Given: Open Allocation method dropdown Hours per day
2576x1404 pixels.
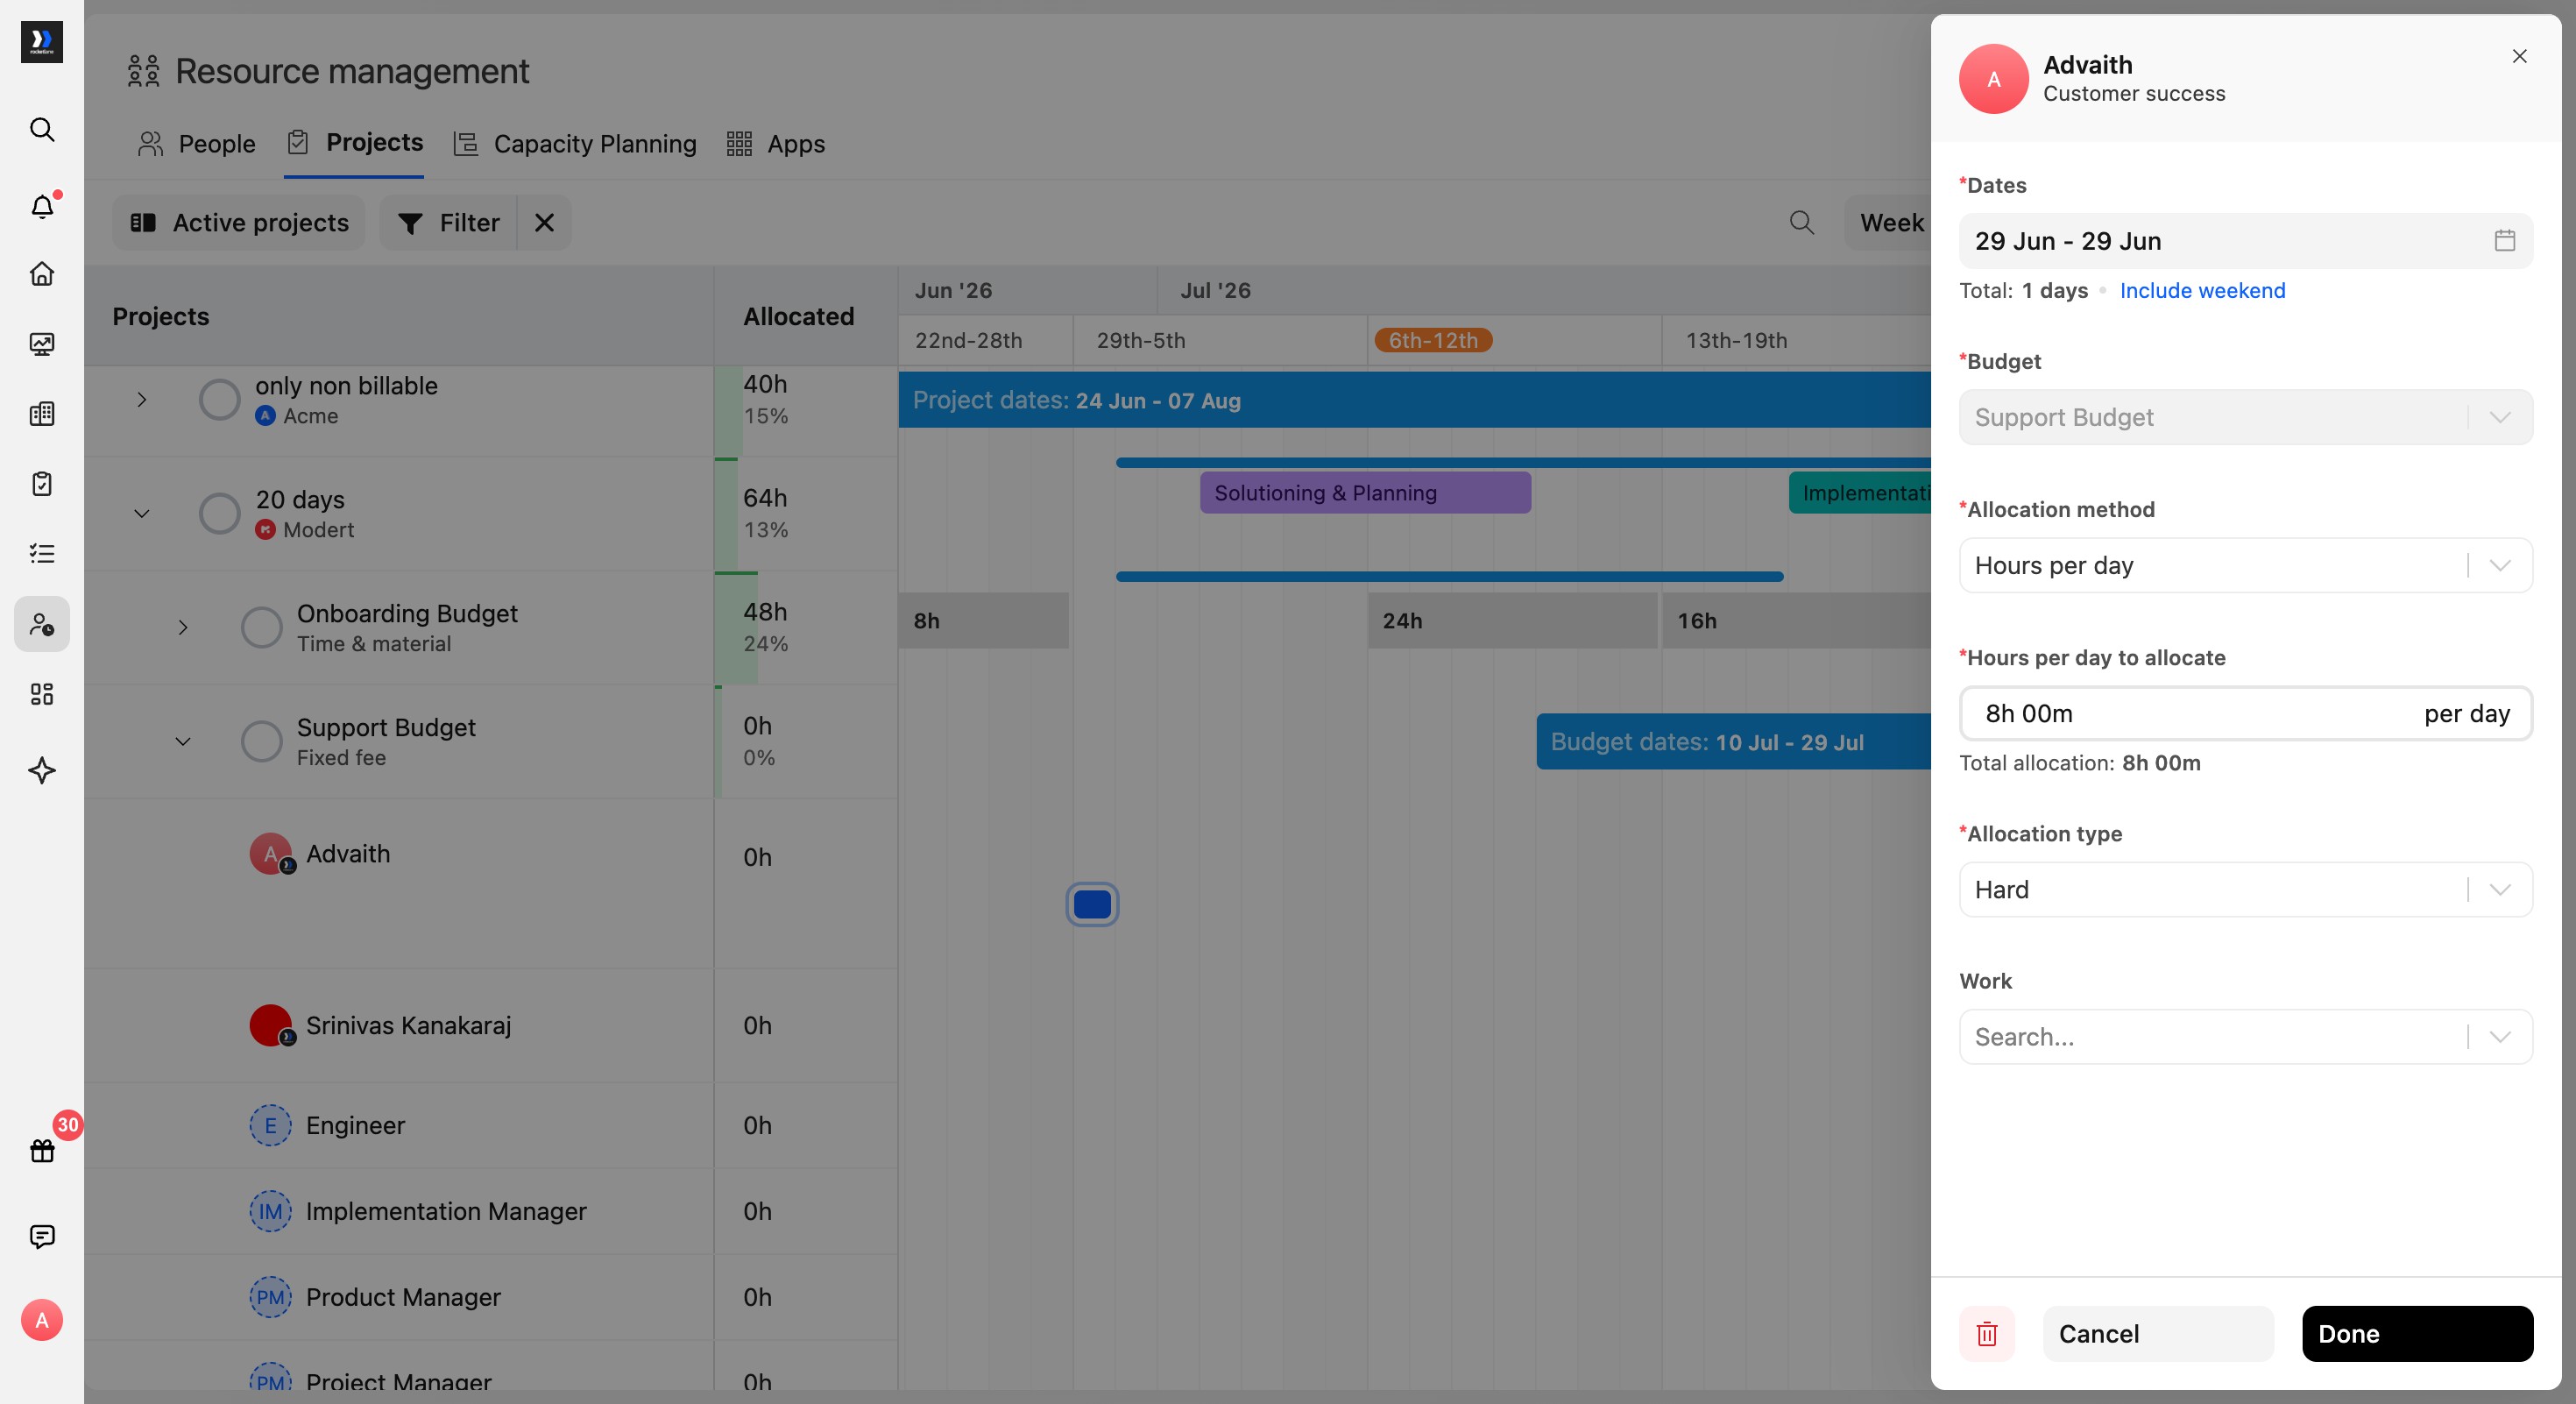Looking at the screenshot, I should (2245, 565).
